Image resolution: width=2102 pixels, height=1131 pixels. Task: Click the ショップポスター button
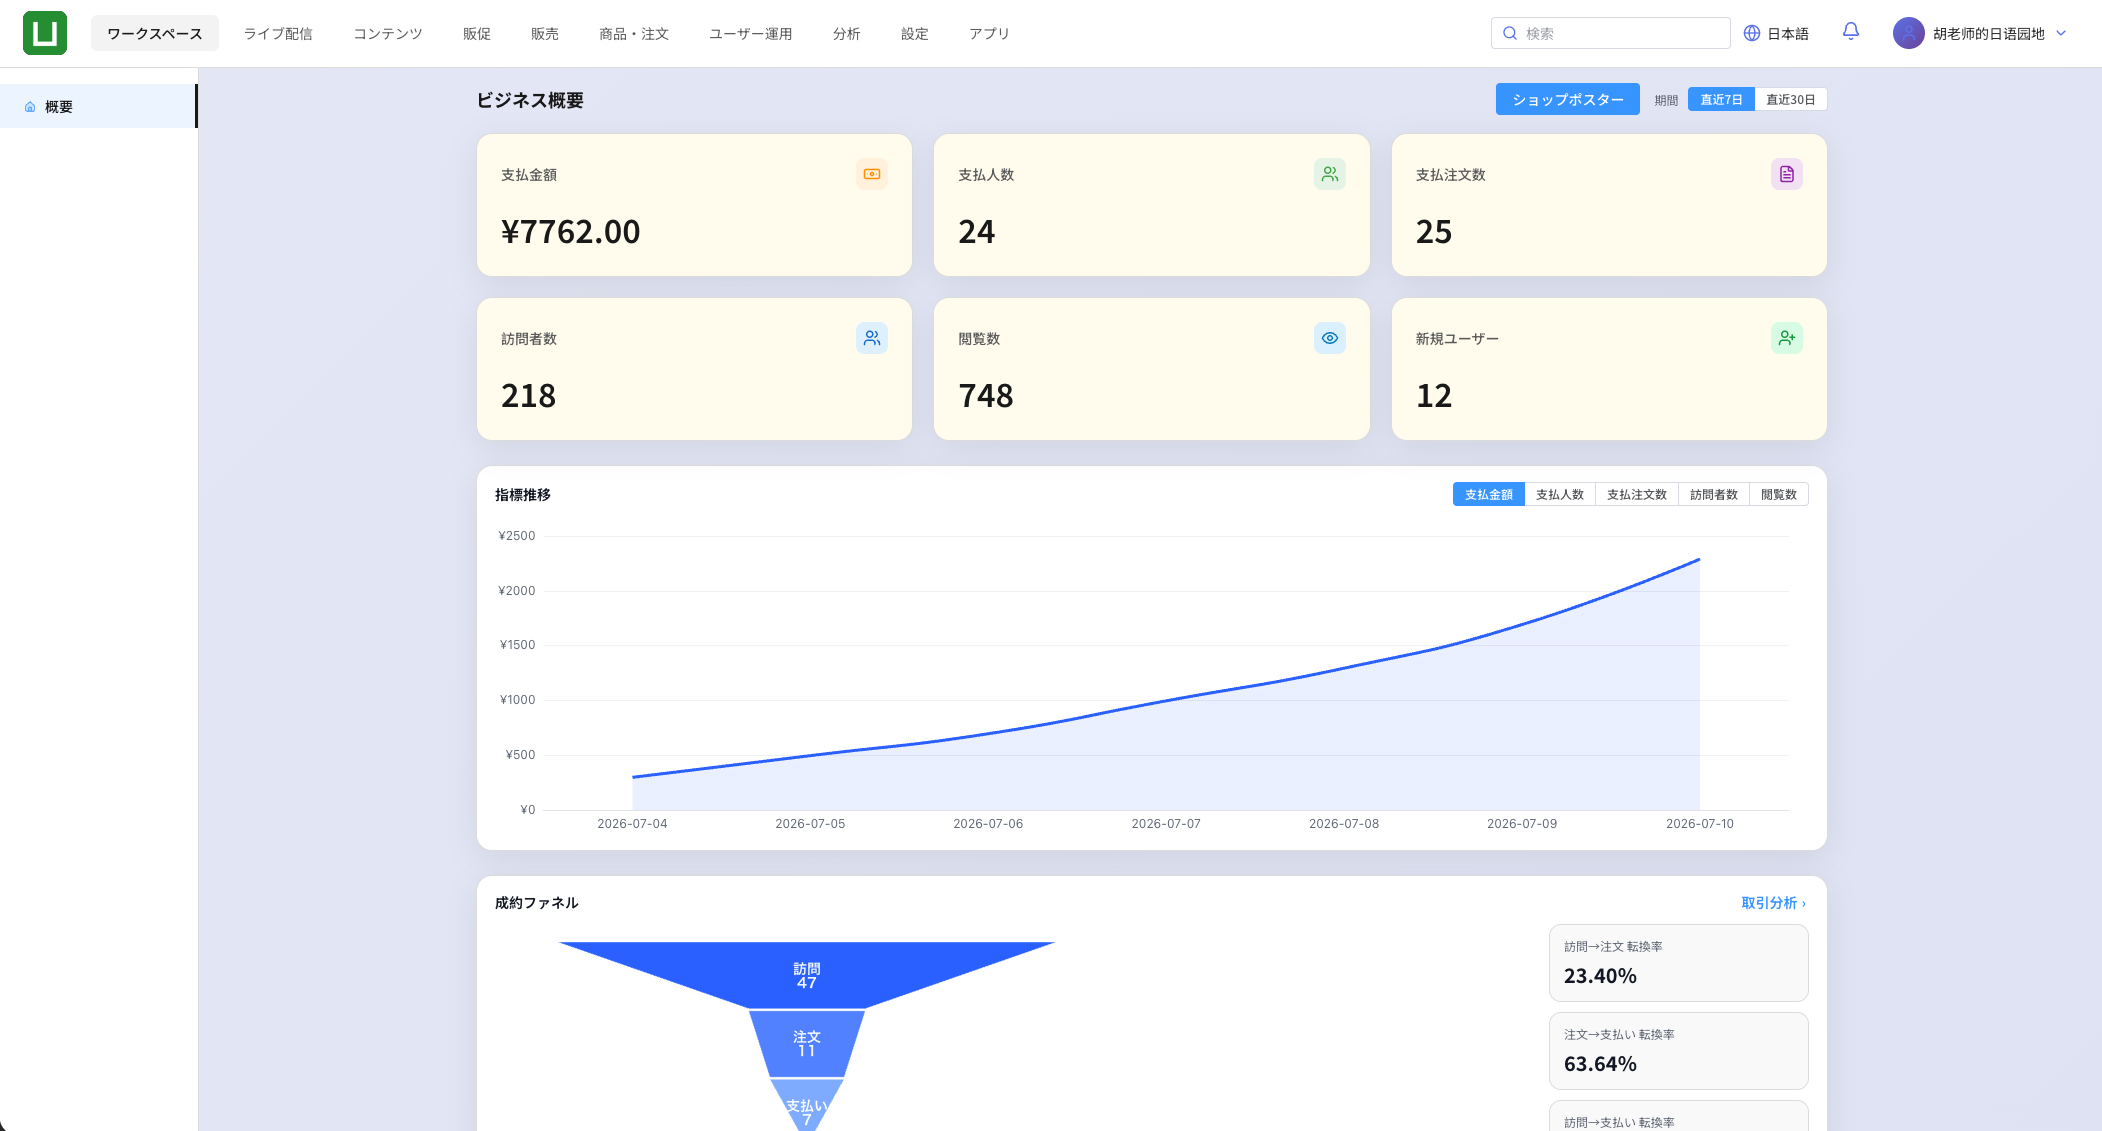(x=1567, y=99)
